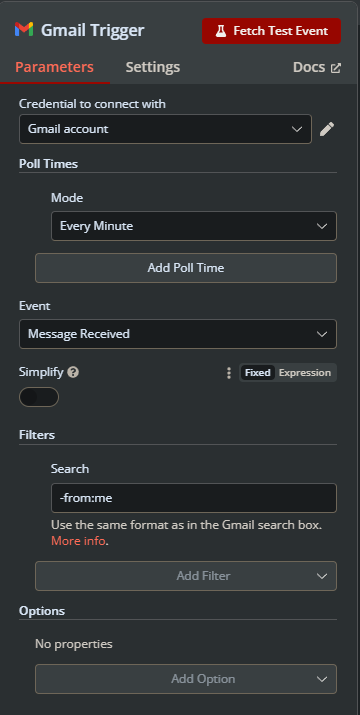Select the Parameters tab

54,67
